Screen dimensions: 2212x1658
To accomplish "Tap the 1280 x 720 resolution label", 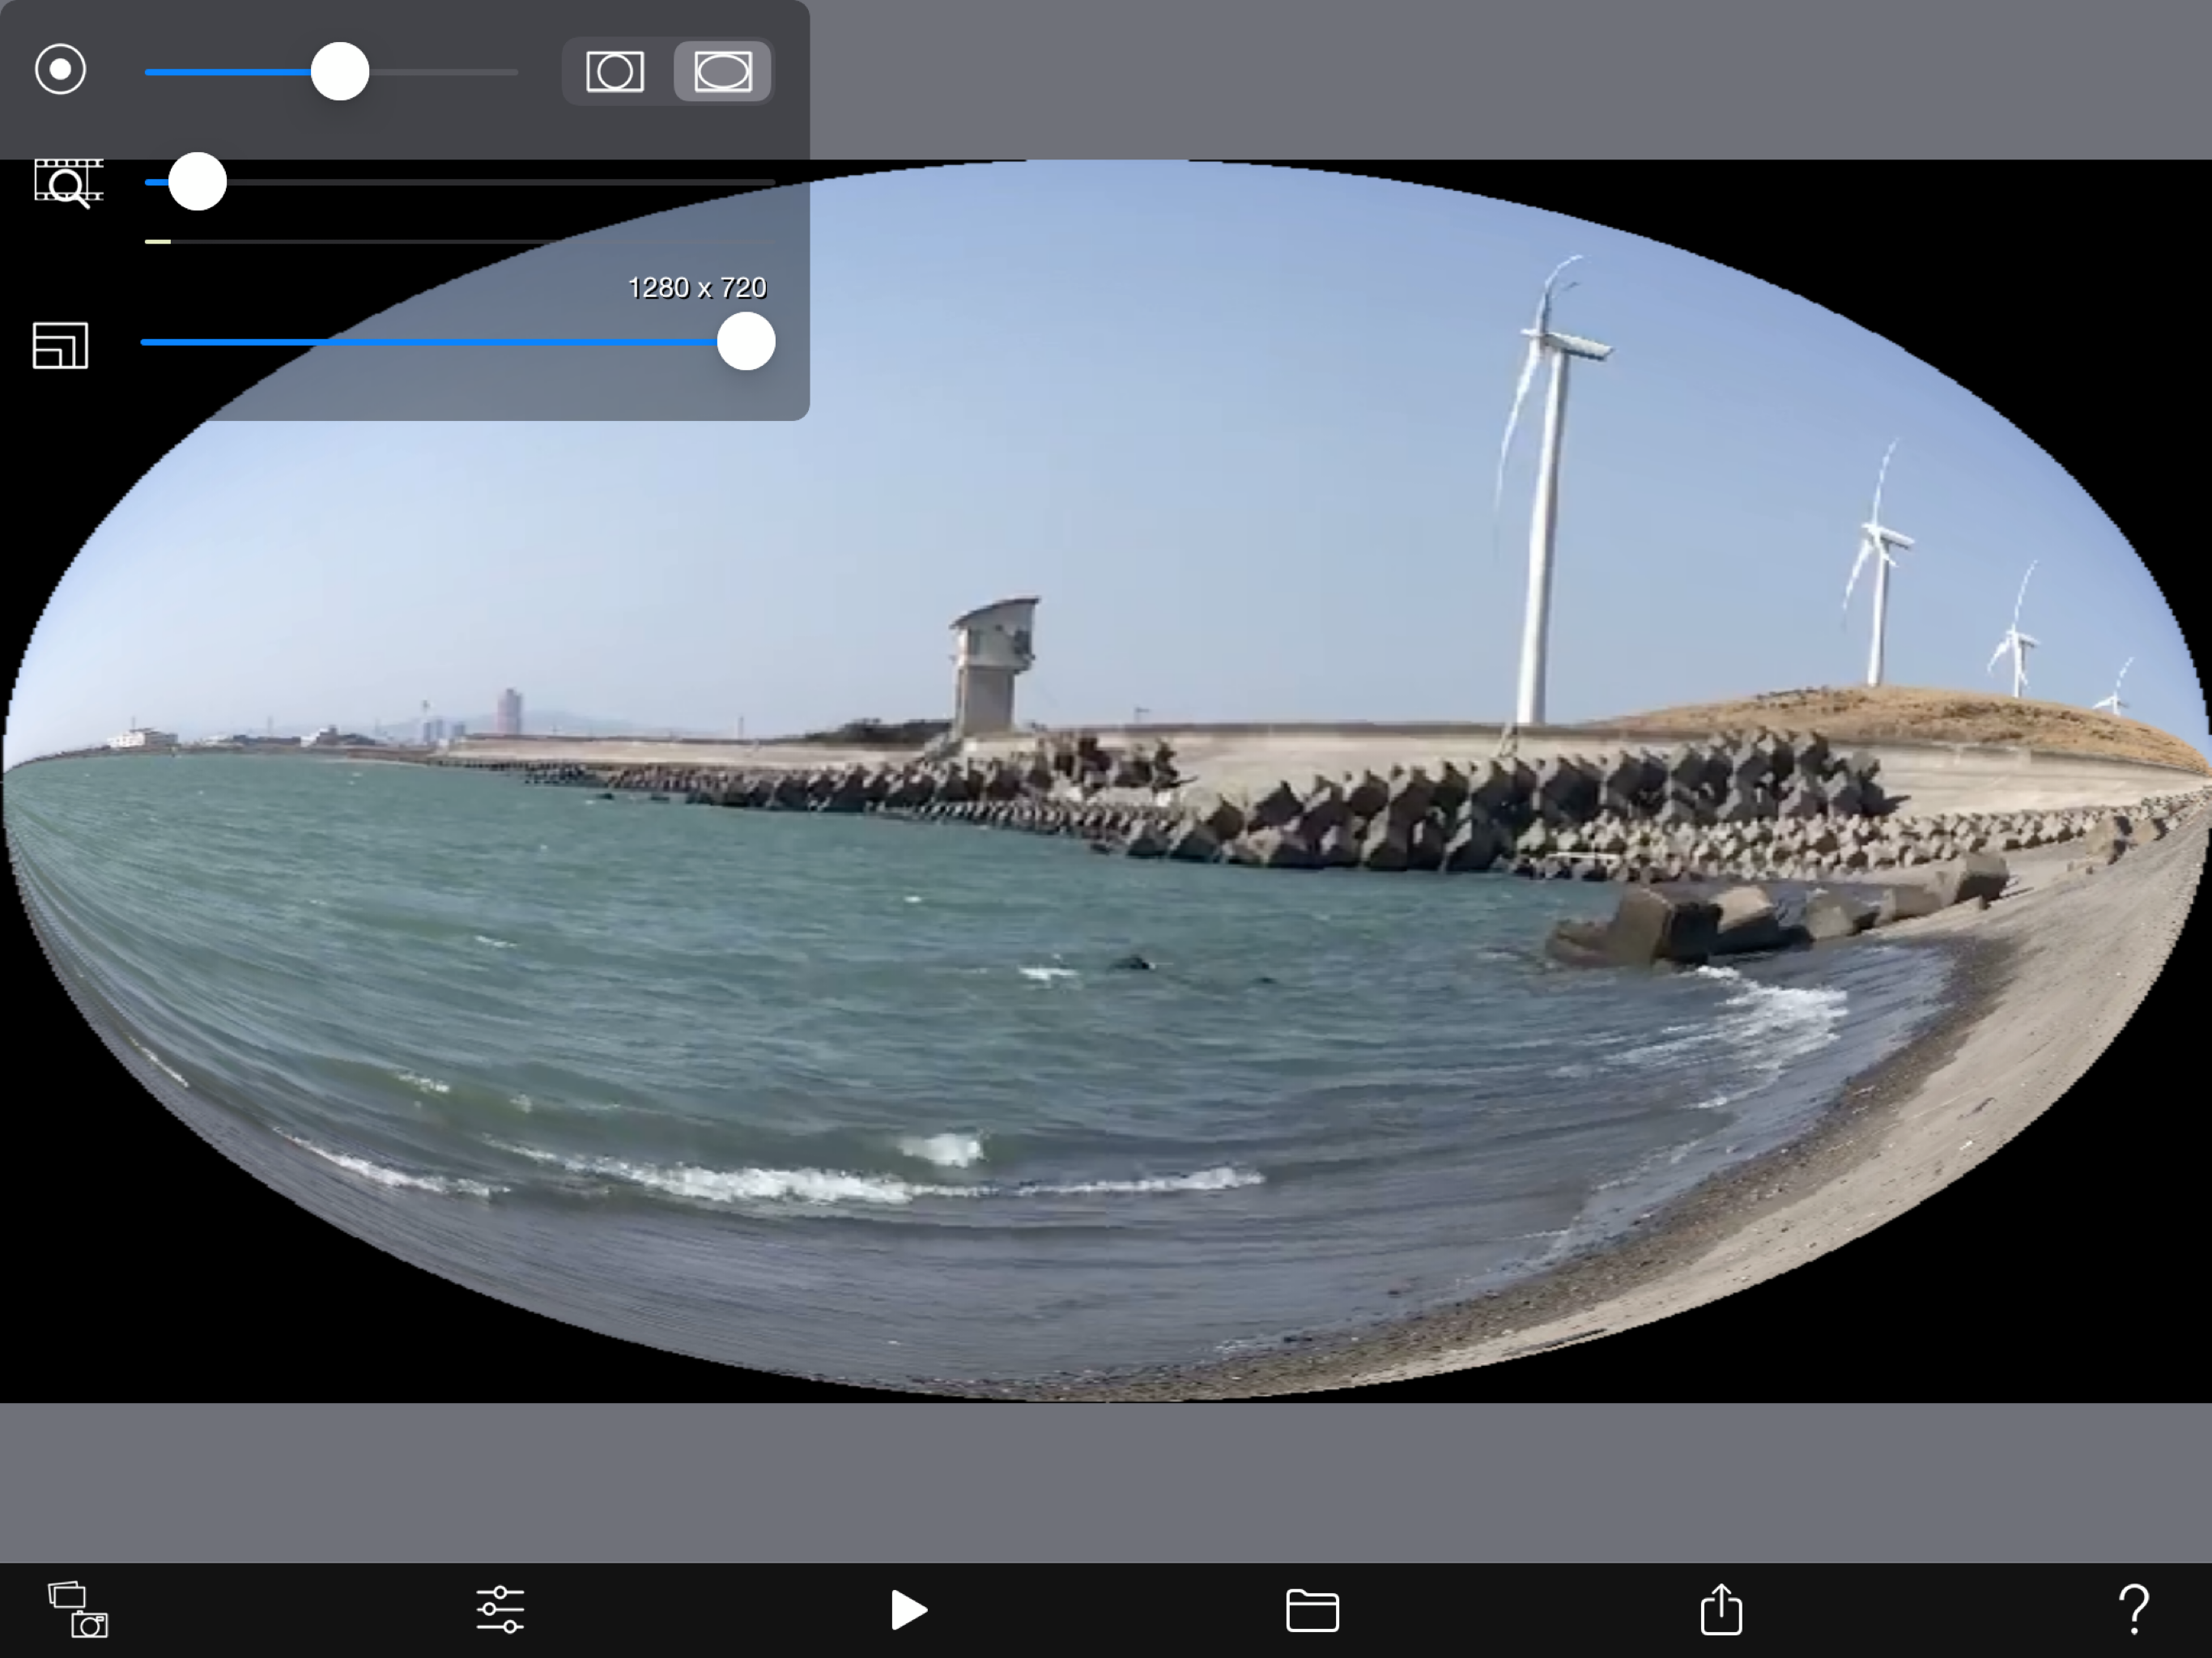I will coord(697,288).
